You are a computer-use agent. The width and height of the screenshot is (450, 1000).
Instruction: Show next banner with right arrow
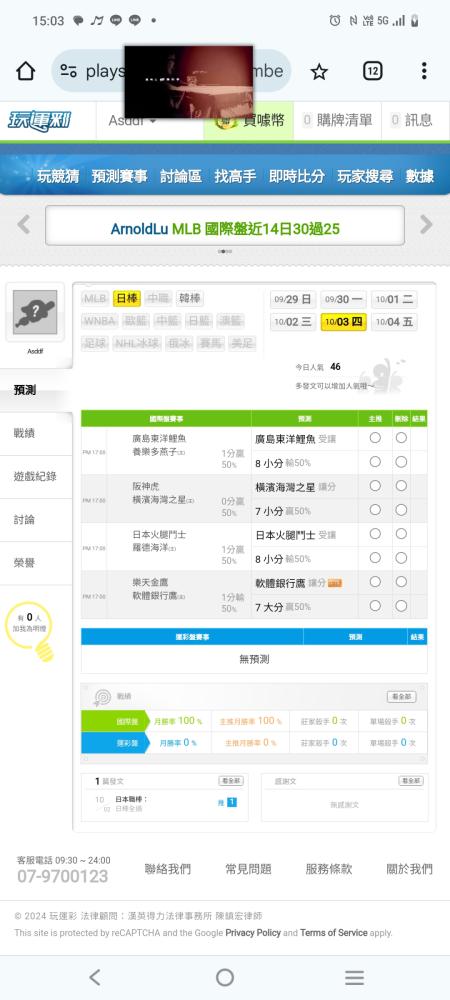(x=426, y=224)
